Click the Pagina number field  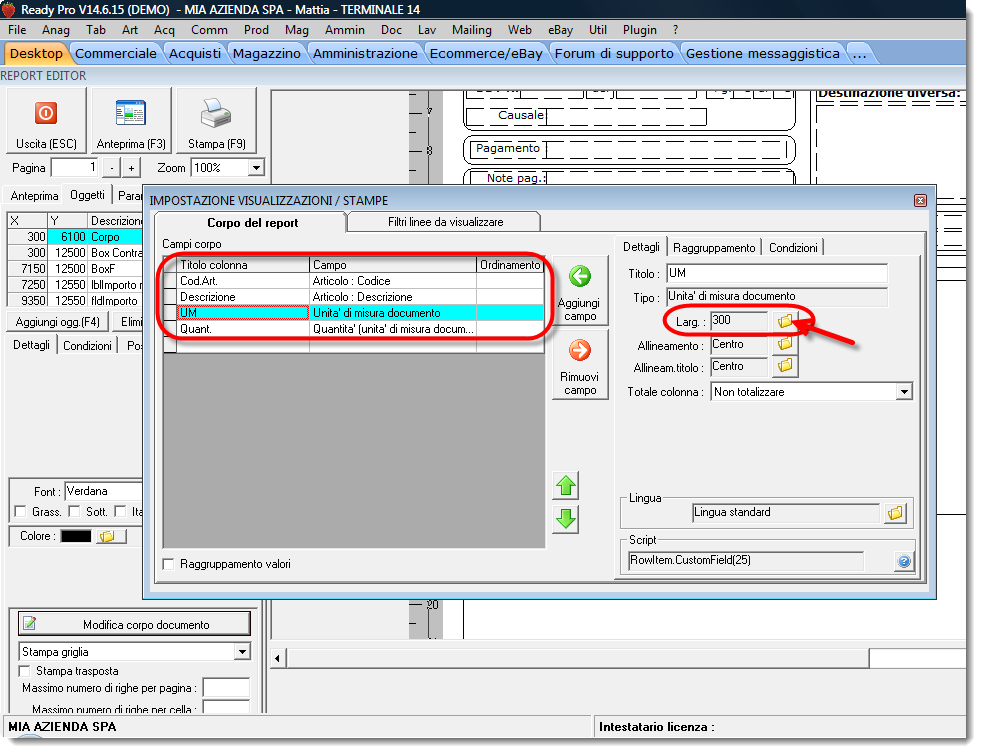74,168
